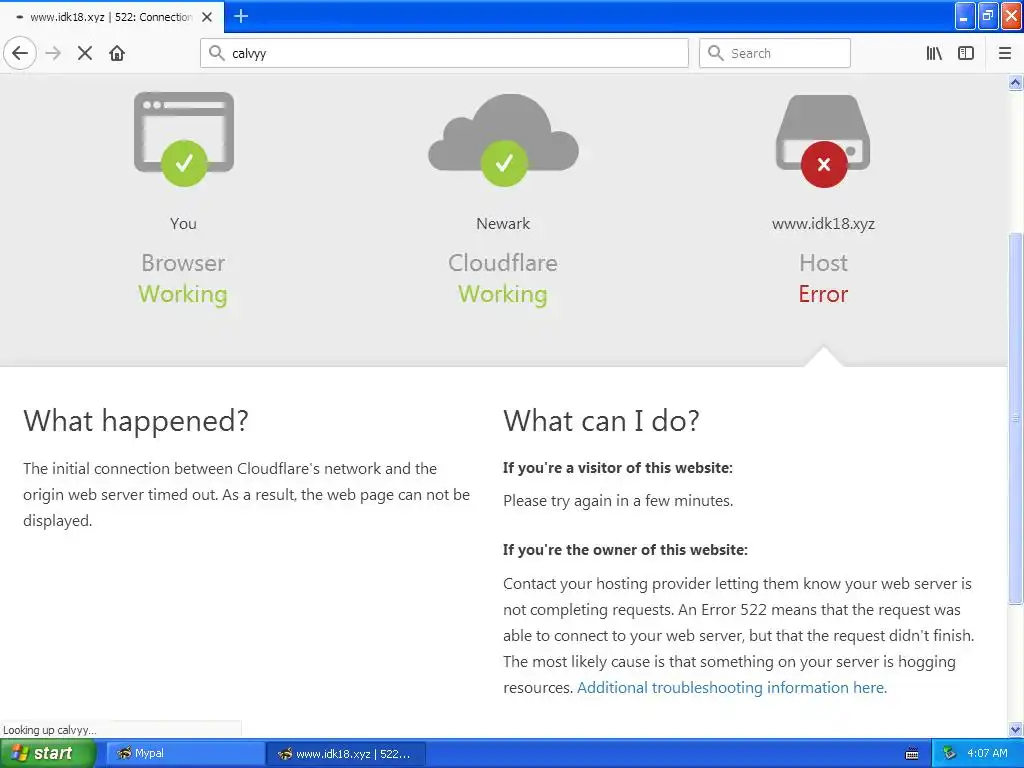
Task: Toggle the sidebar view icon
Action: pos(966,53)
